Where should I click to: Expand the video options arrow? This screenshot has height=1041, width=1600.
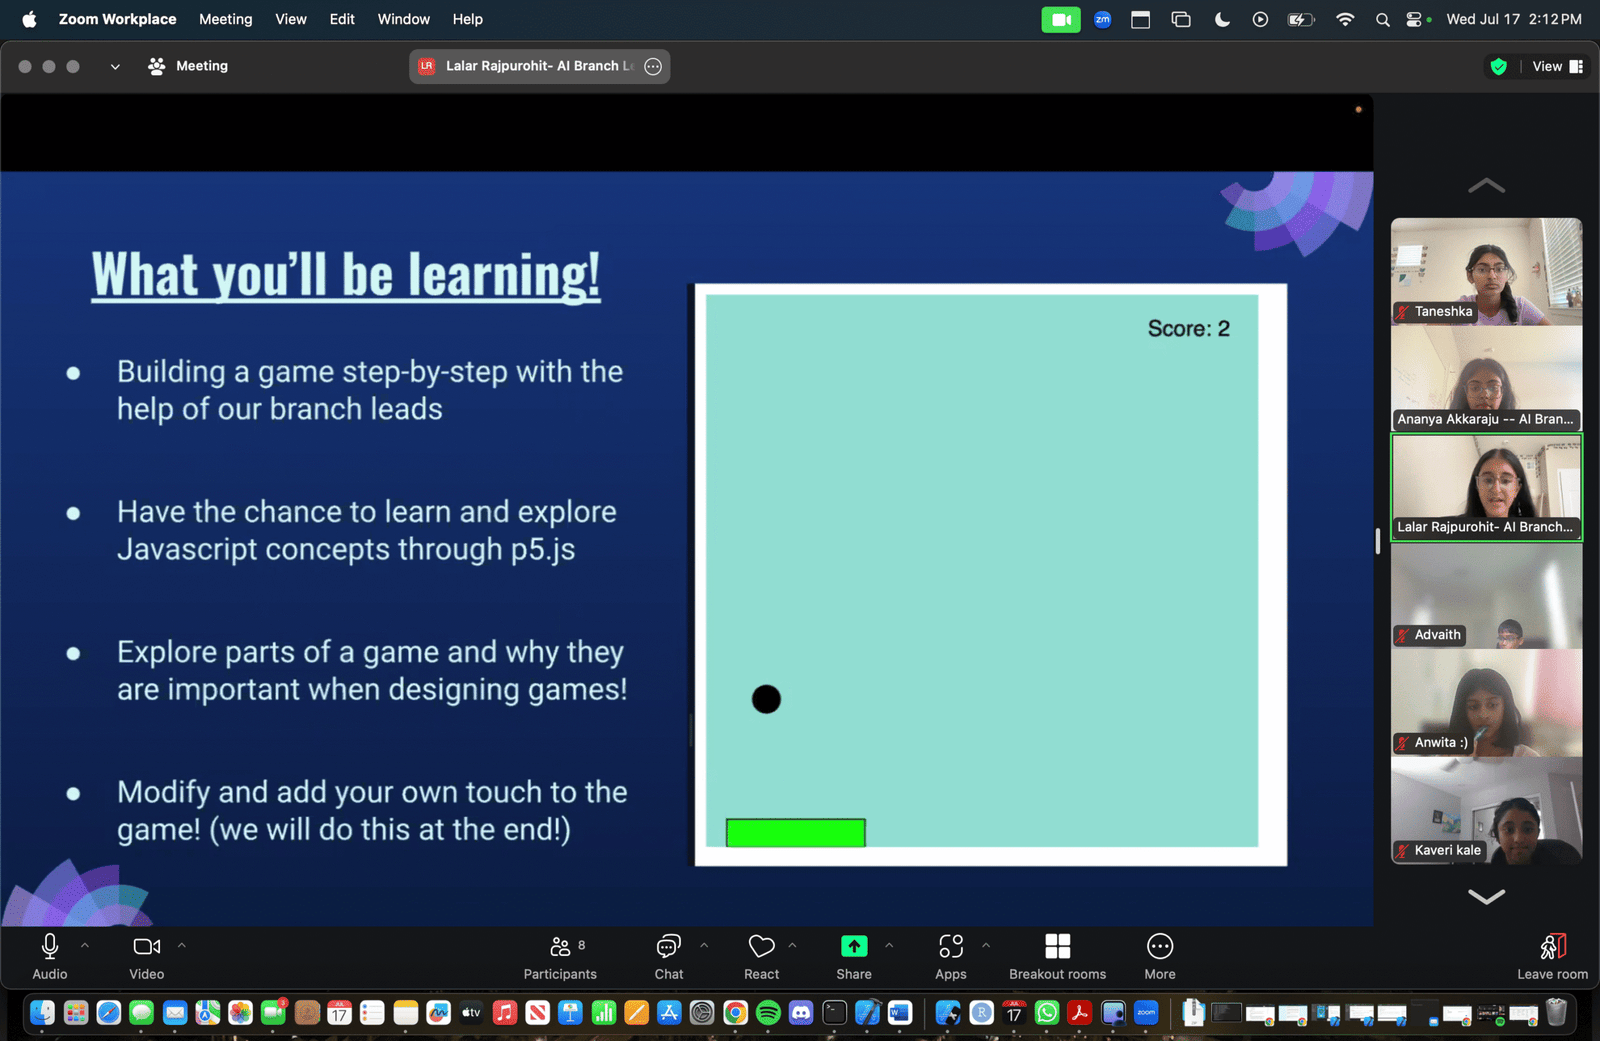[x=181, y=945]
